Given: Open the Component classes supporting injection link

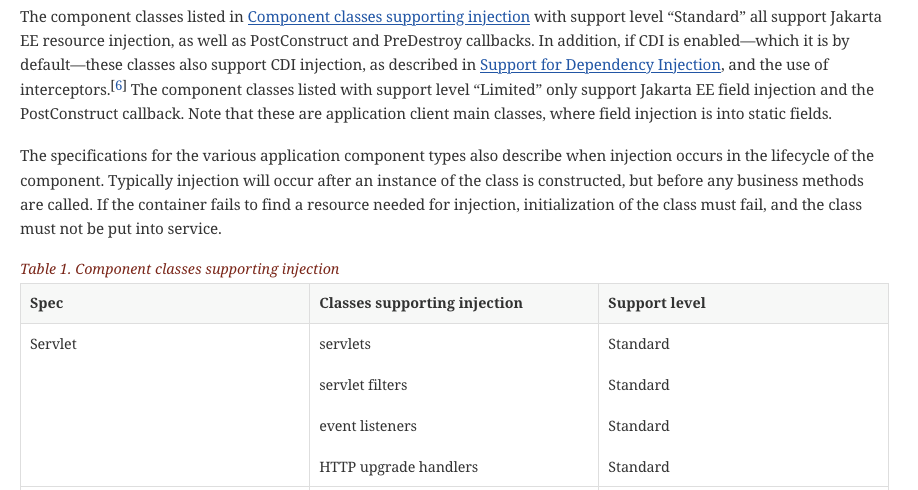Looking at the screenshot, I should tap(388, 17).
